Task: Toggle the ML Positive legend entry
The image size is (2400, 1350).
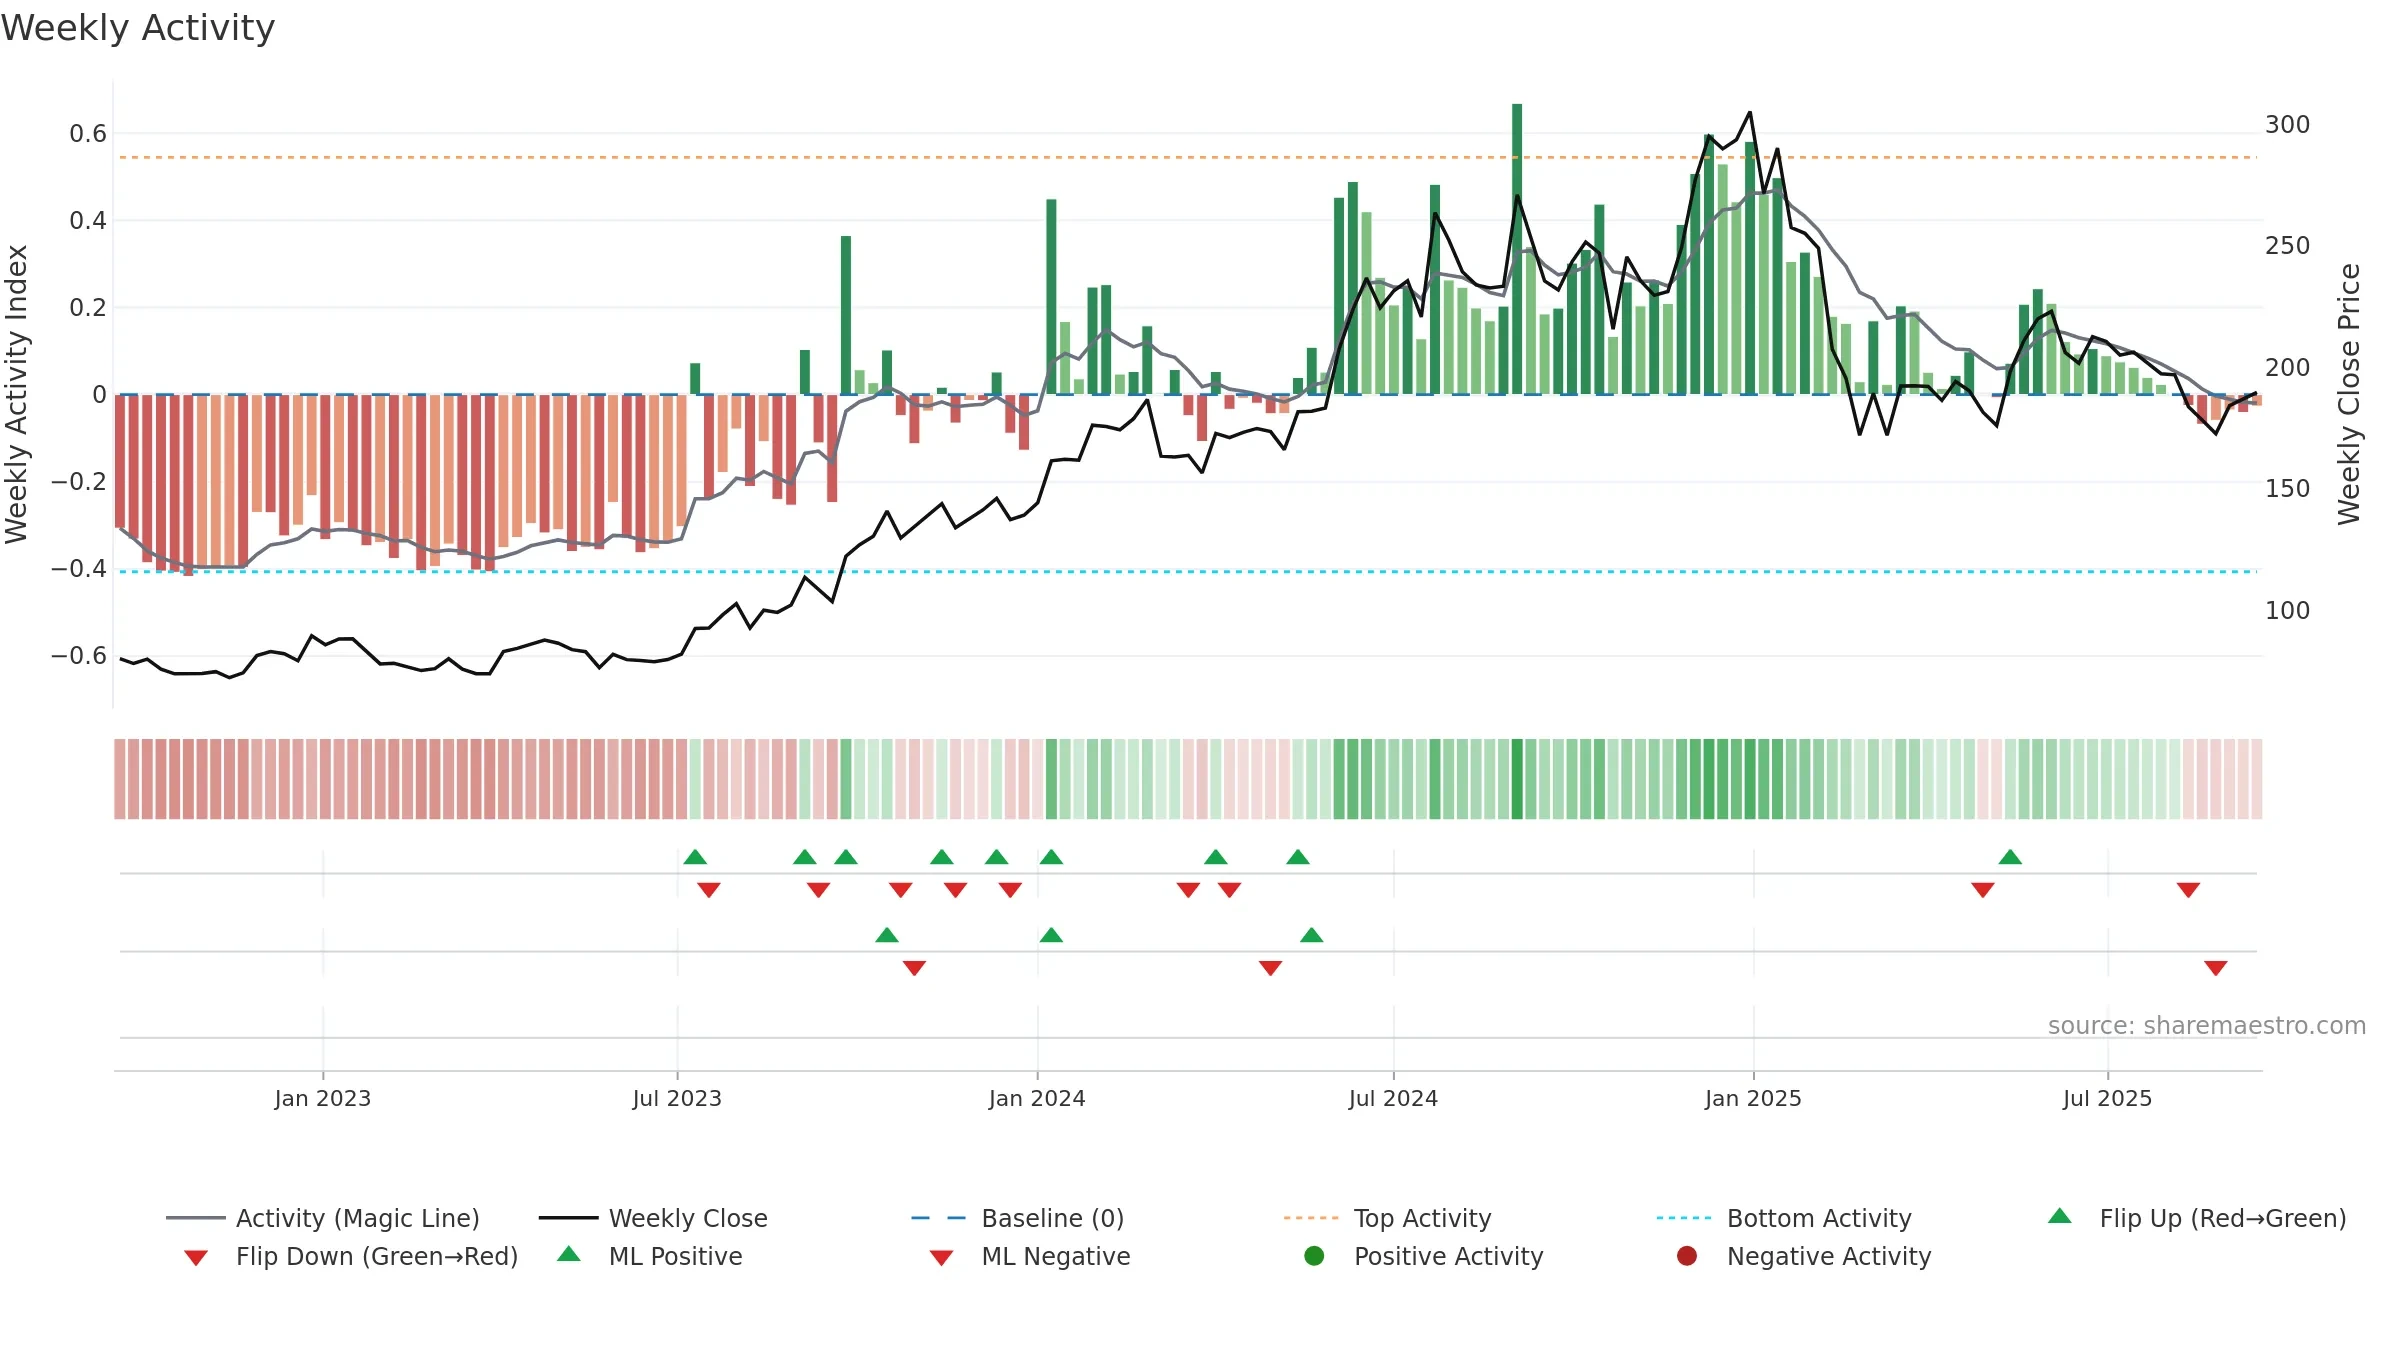Action: pos(649,1256)
